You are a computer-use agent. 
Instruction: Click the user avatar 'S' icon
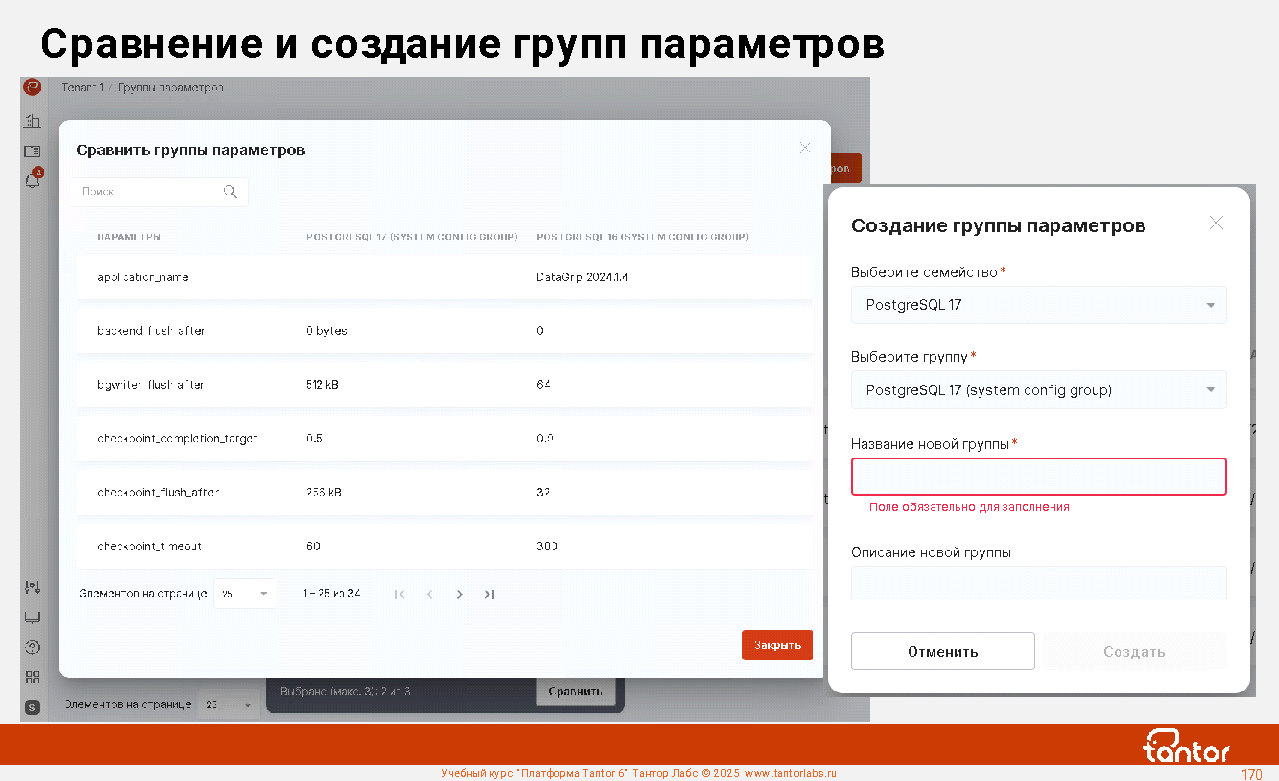click(32, 707)
